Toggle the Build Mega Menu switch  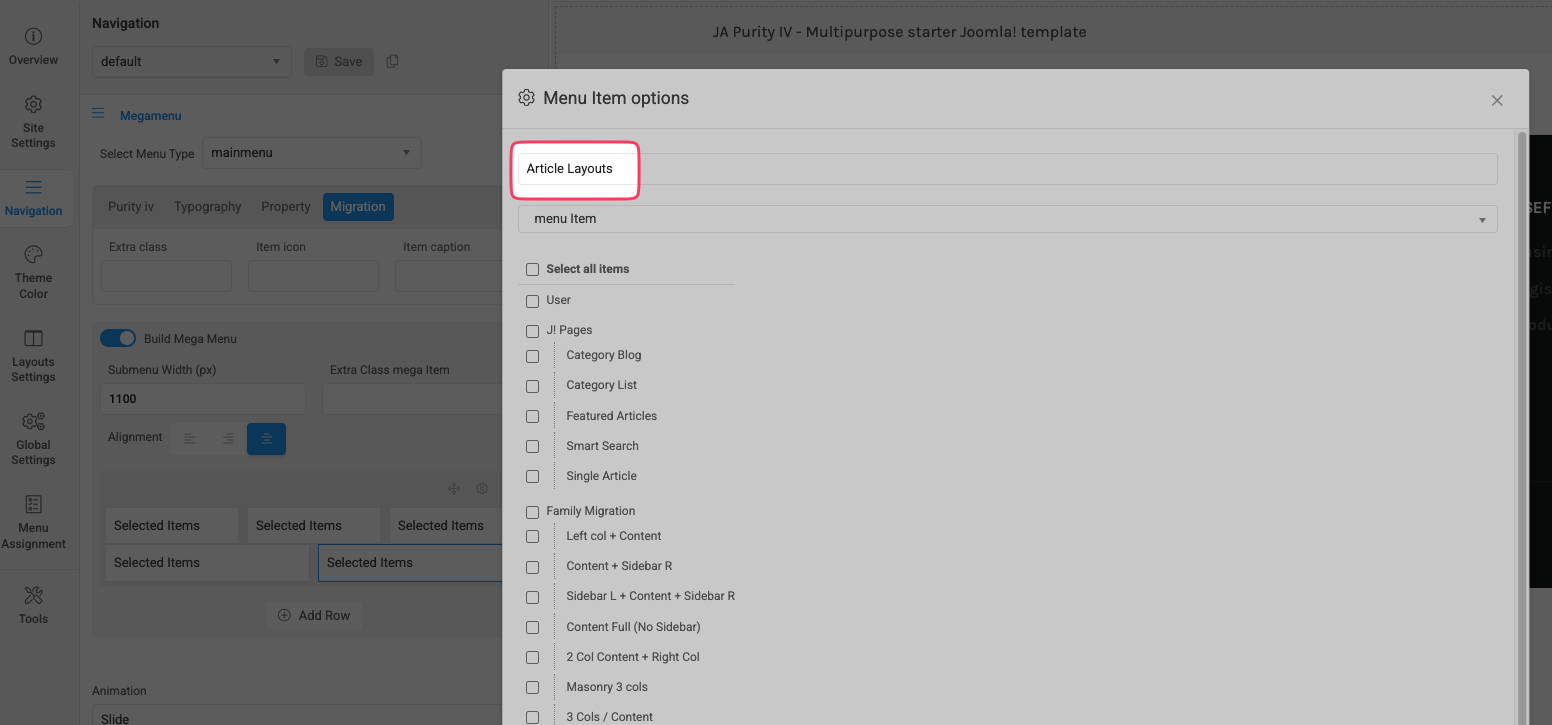(118, 339)
